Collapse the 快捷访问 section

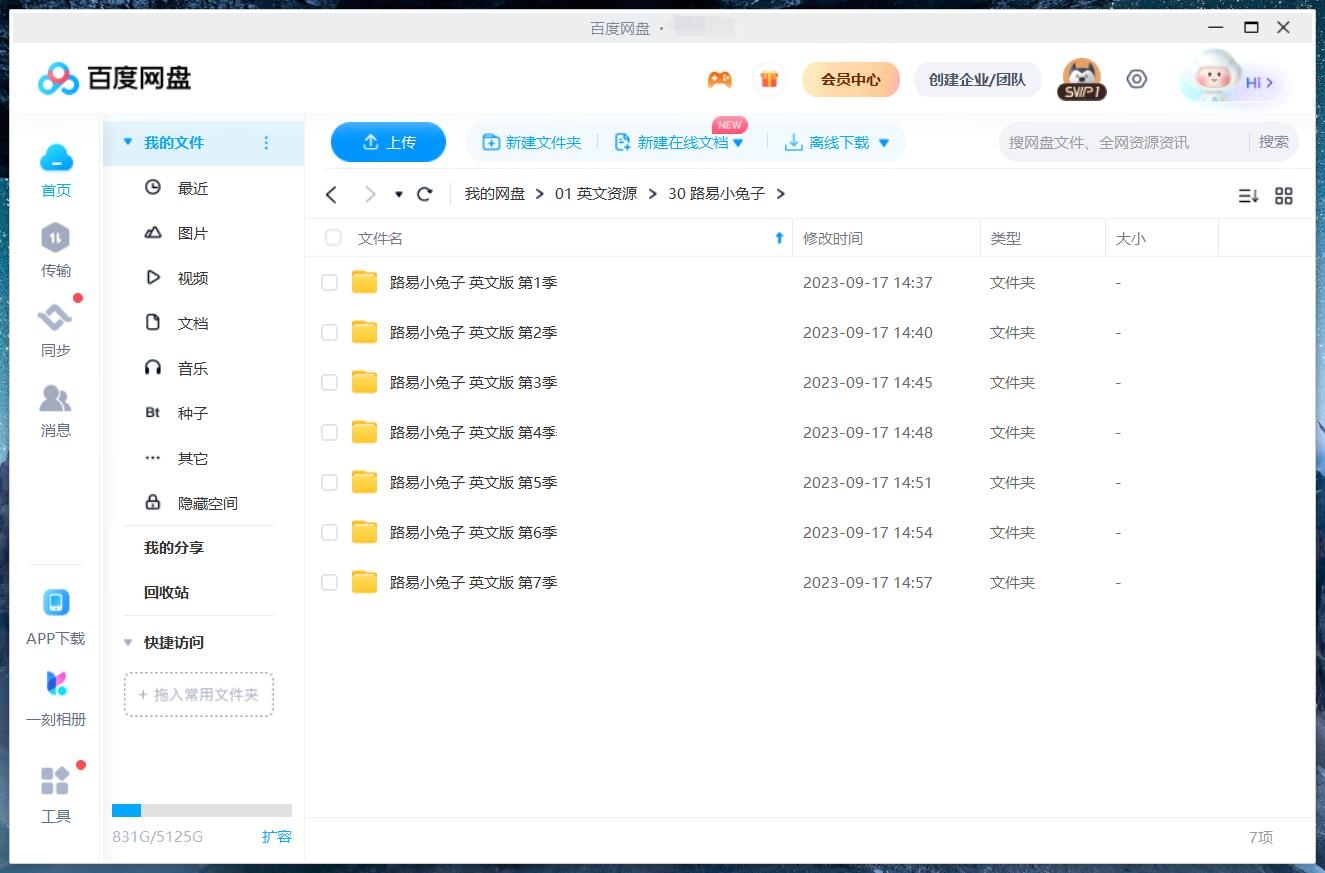[127, 643]
